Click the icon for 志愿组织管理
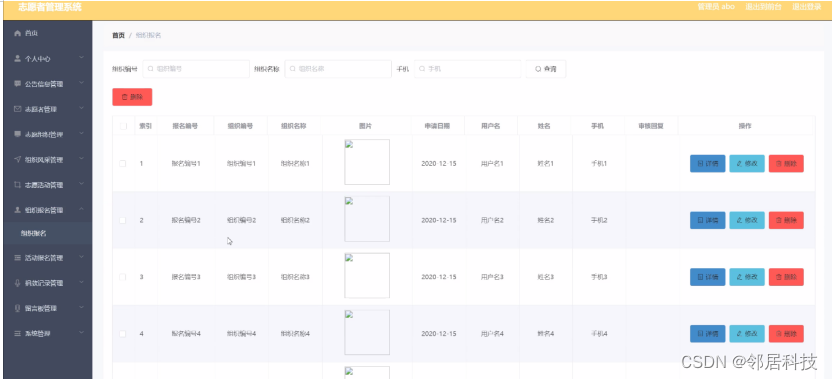Viewport: 833px width, 380px height. [17, 134]
